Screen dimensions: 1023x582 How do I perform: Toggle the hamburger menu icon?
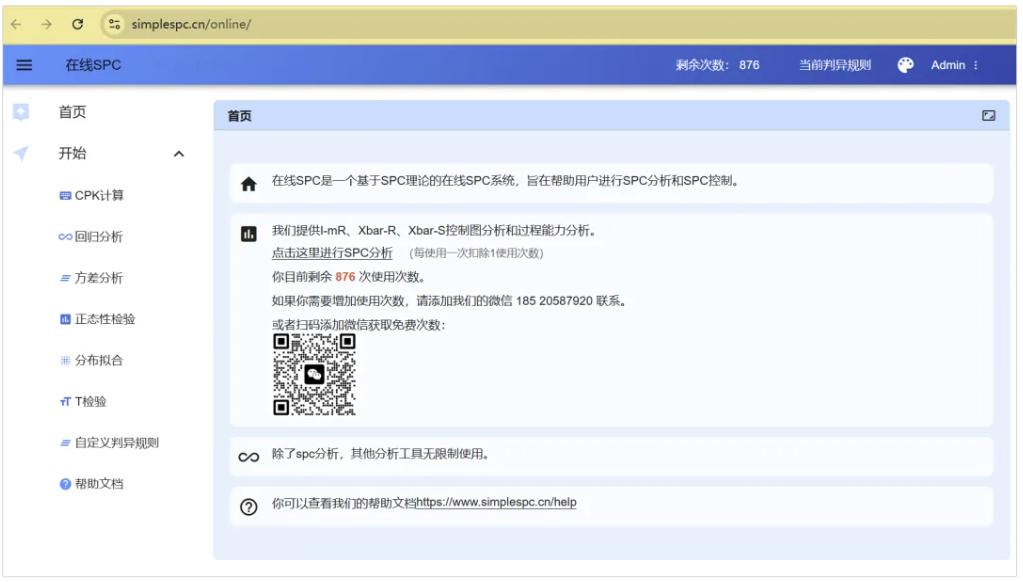pyautogui.click(x=24, y=65)
